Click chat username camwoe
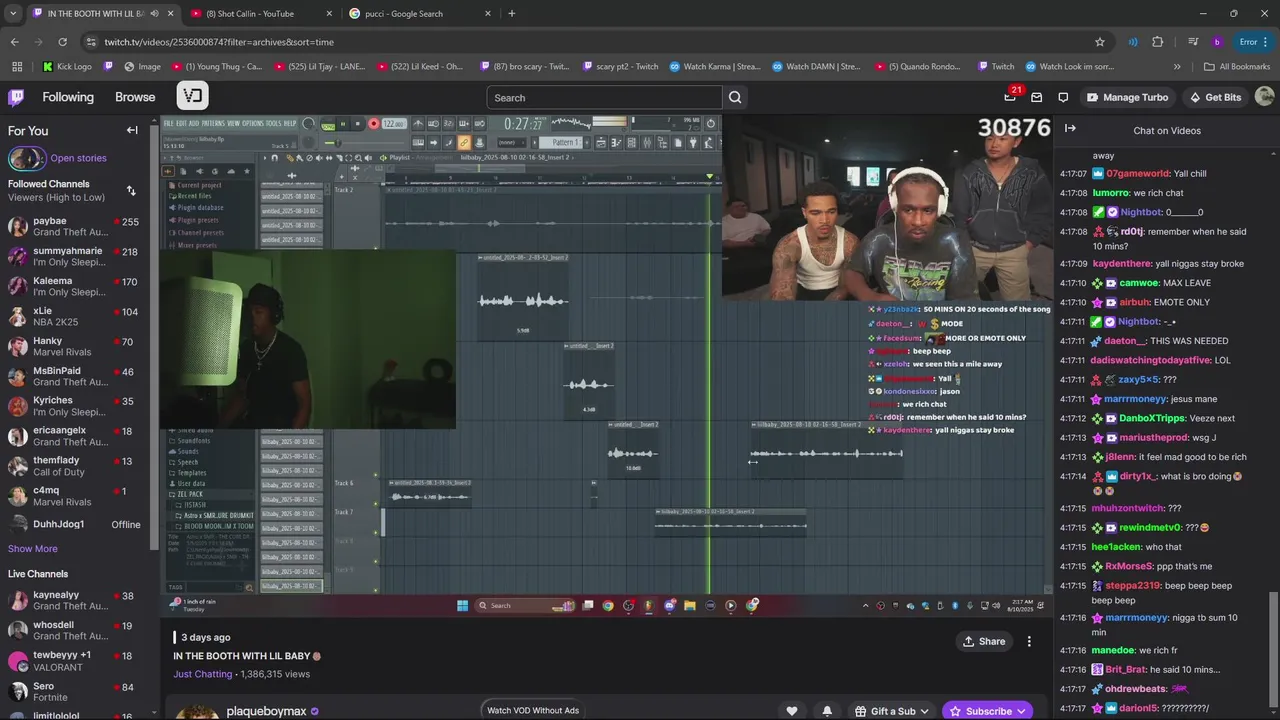The height and width of the screenshot is (720, 1280). coord(1137,283)
